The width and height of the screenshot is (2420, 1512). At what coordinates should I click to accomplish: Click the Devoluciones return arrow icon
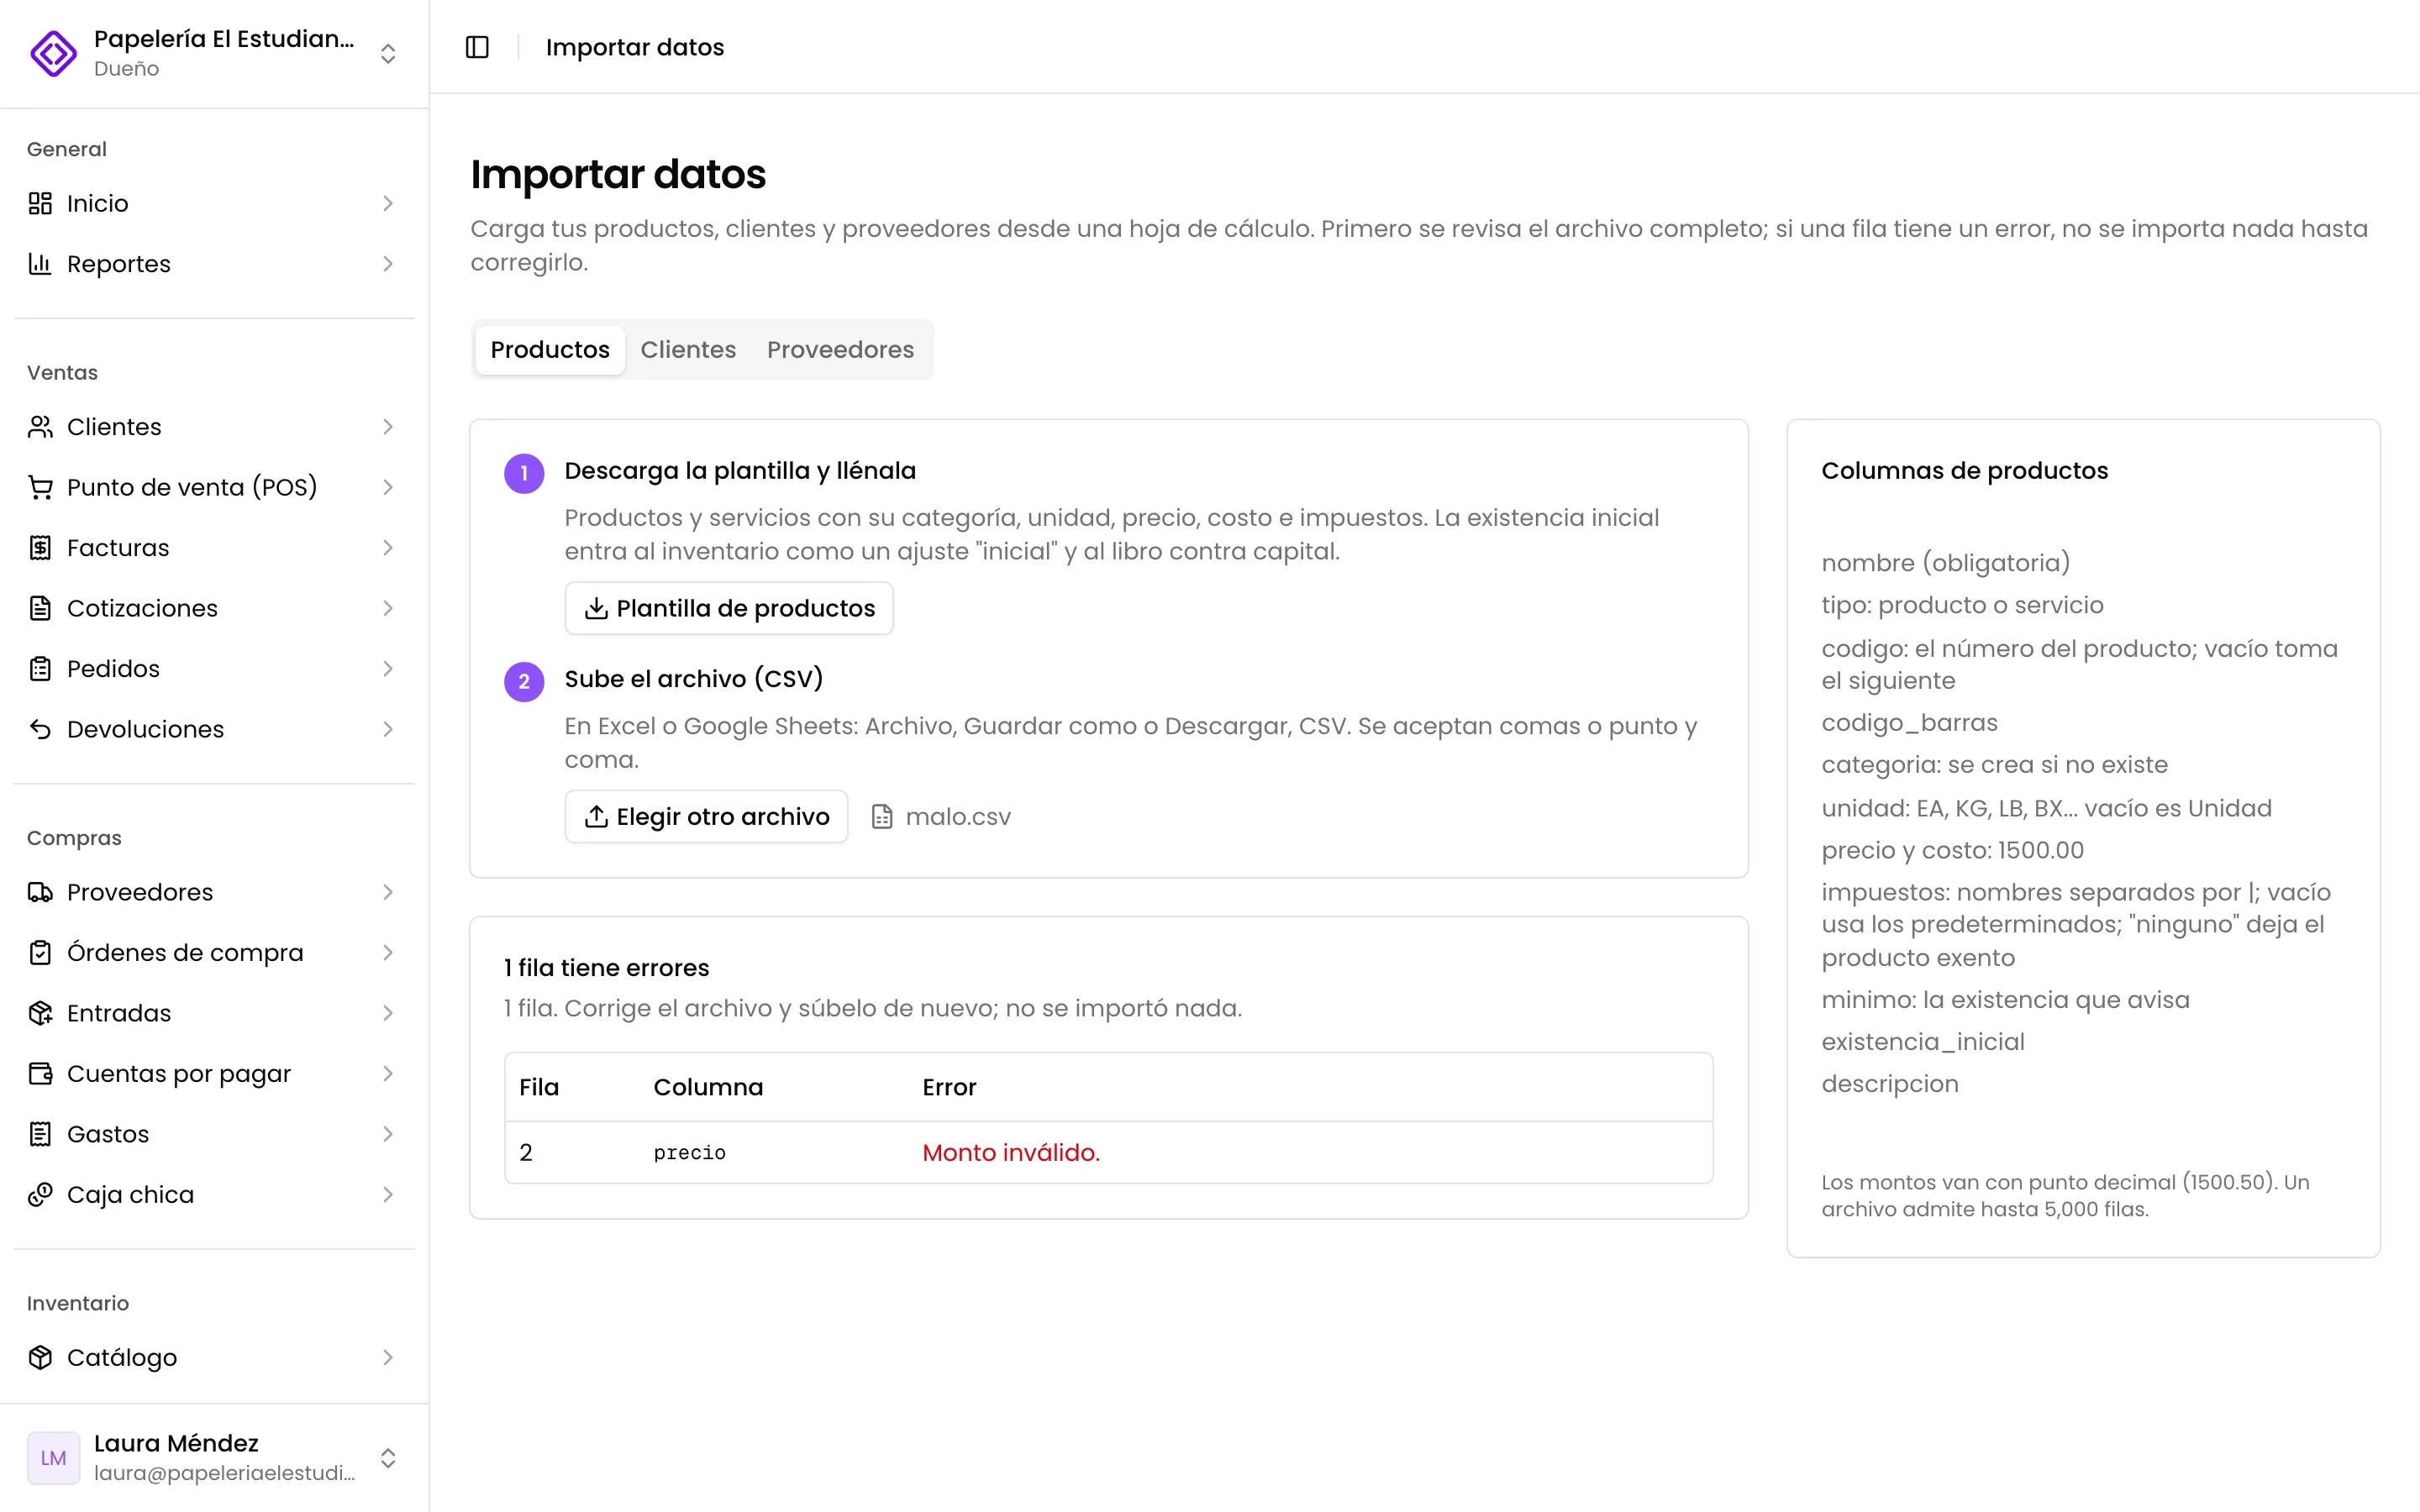tap(40, 729)
